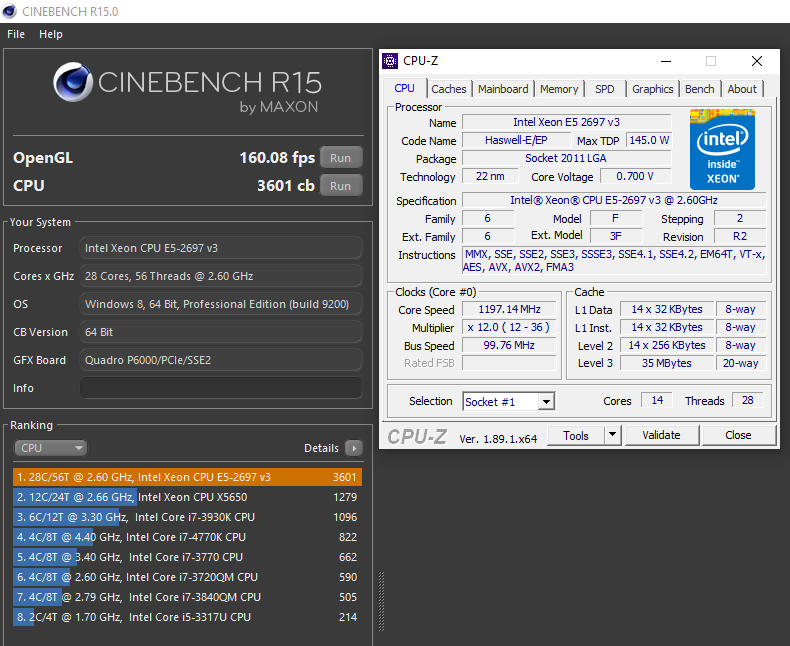Open the Help menu in Cinebench

coord(51,34)
